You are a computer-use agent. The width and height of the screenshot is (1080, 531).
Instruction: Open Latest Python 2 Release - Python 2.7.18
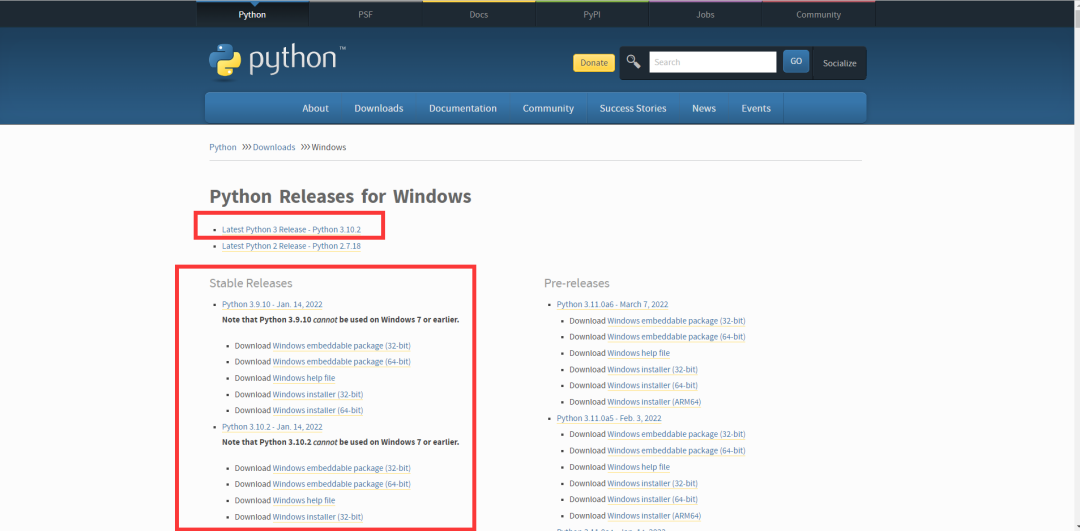291,246
